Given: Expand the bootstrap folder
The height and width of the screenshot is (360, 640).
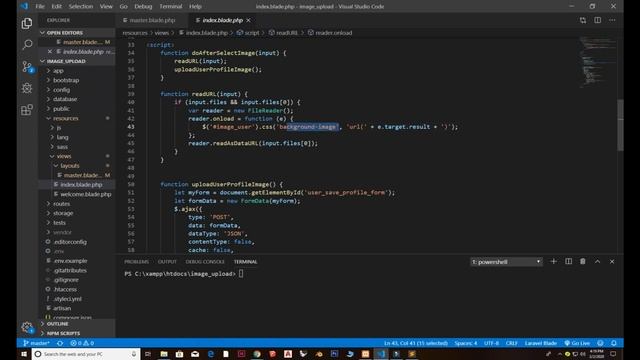Looking at the screenshot, I should [x=66, y=80].
